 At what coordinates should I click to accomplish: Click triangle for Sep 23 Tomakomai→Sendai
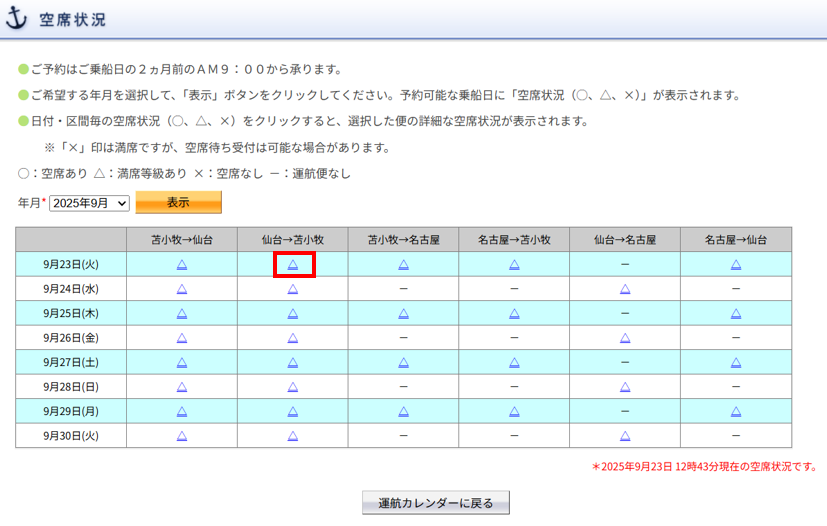pos(181,264)
